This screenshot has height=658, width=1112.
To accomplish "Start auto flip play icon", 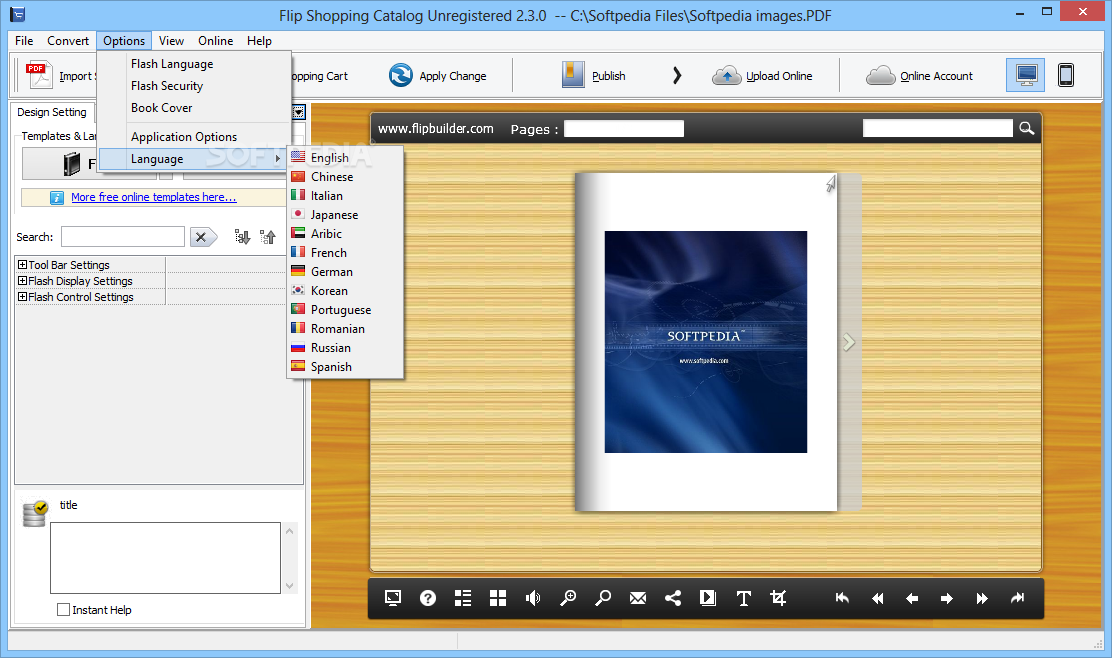I will click(708, 598).
